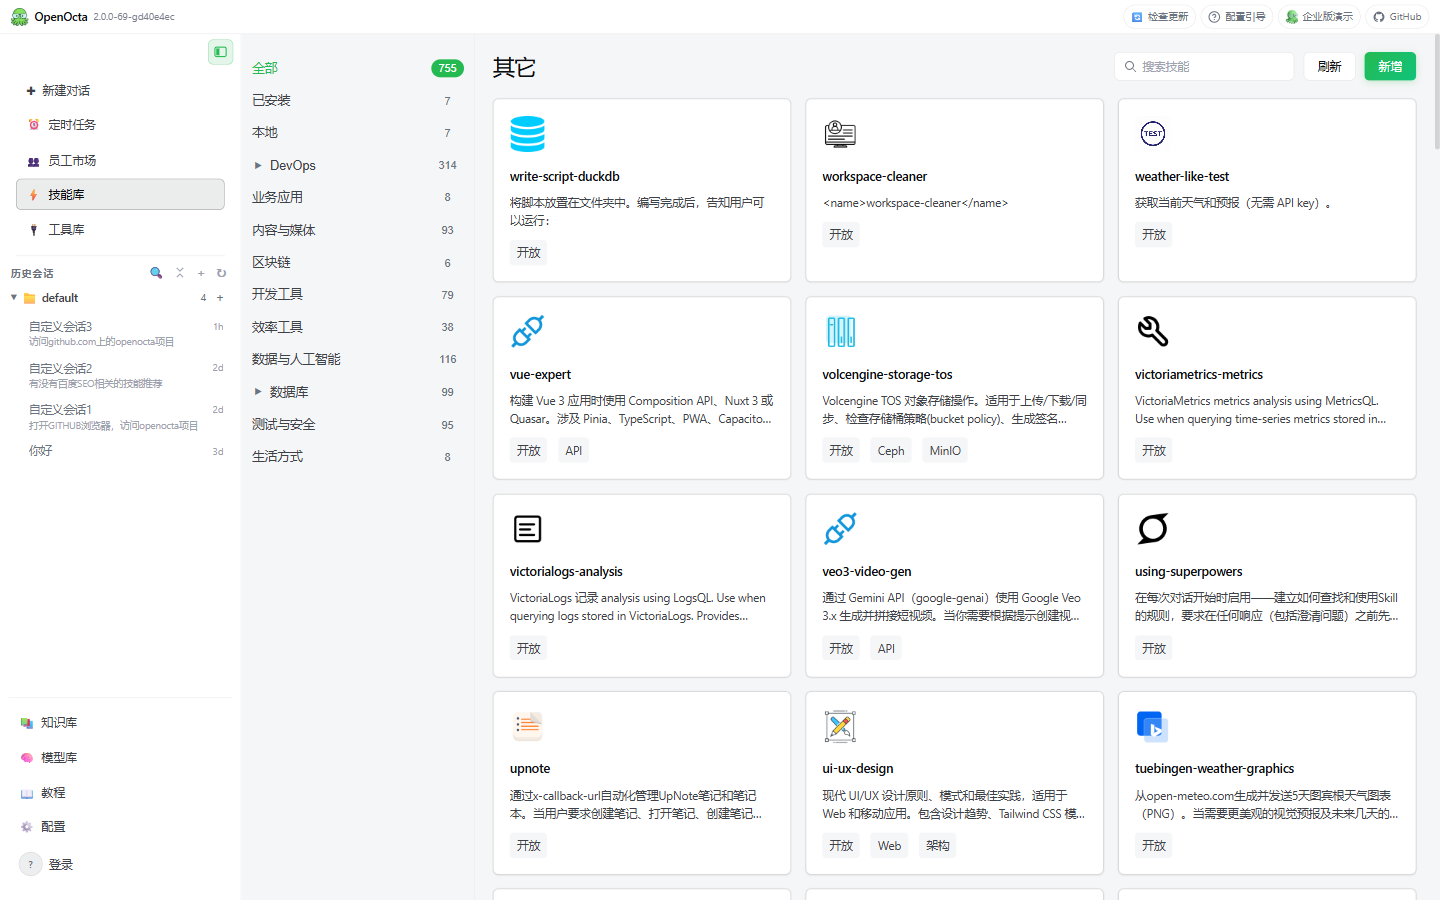This screenshot has height=900, width=1440.
Task: Select 生活方式 category
Action: (x=357, y=456)
